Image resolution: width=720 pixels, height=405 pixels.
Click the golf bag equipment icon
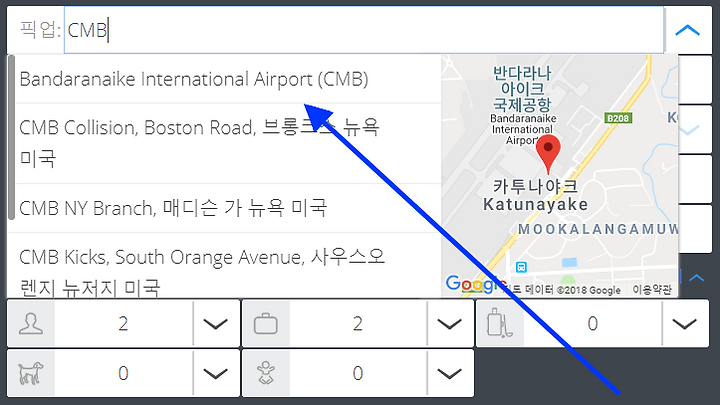coord(499,323)
